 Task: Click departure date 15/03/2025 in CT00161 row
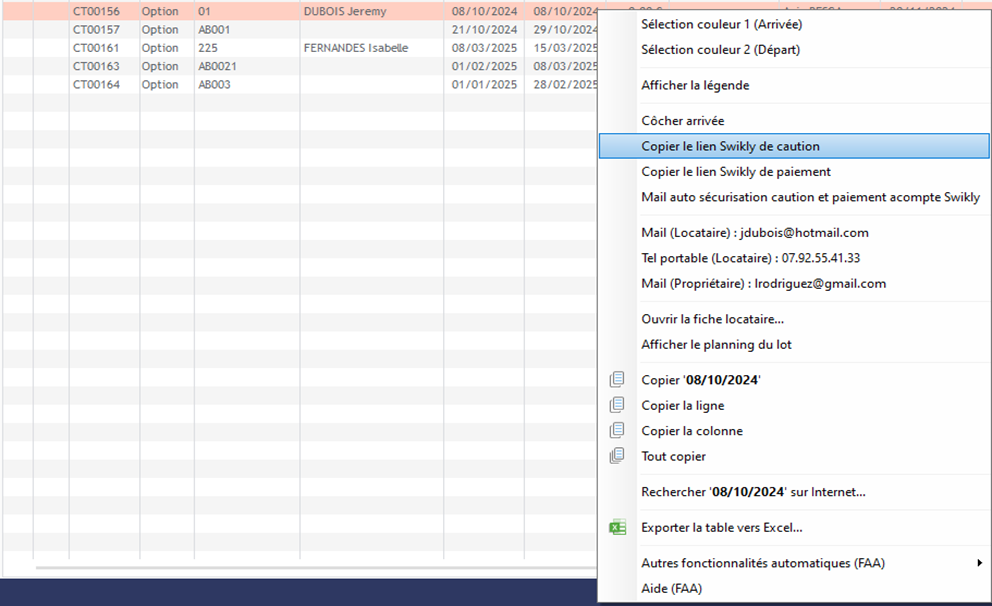click(x=564, y=48)
